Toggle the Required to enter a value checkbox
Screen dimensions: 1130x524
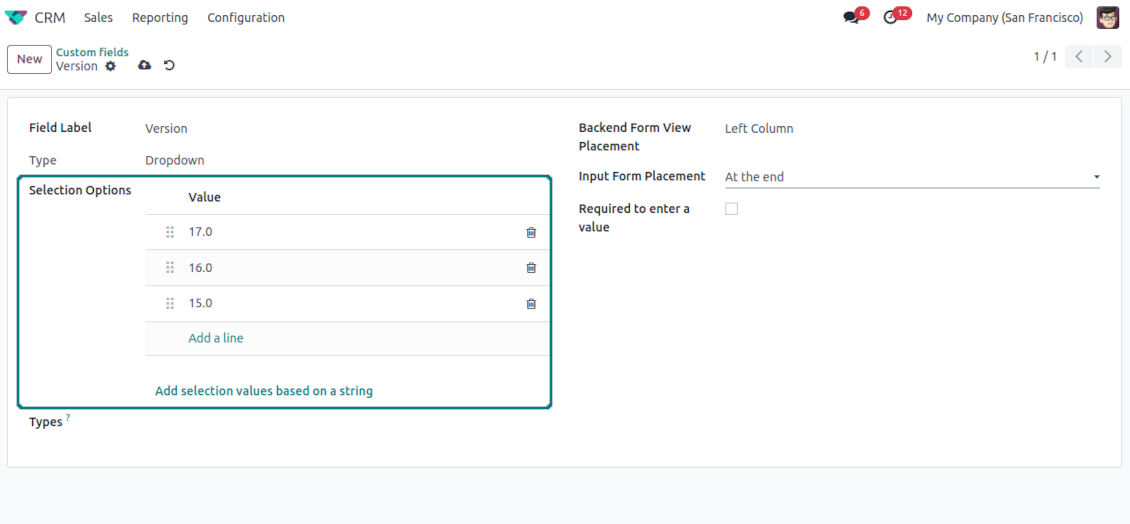tap(731, 209)
